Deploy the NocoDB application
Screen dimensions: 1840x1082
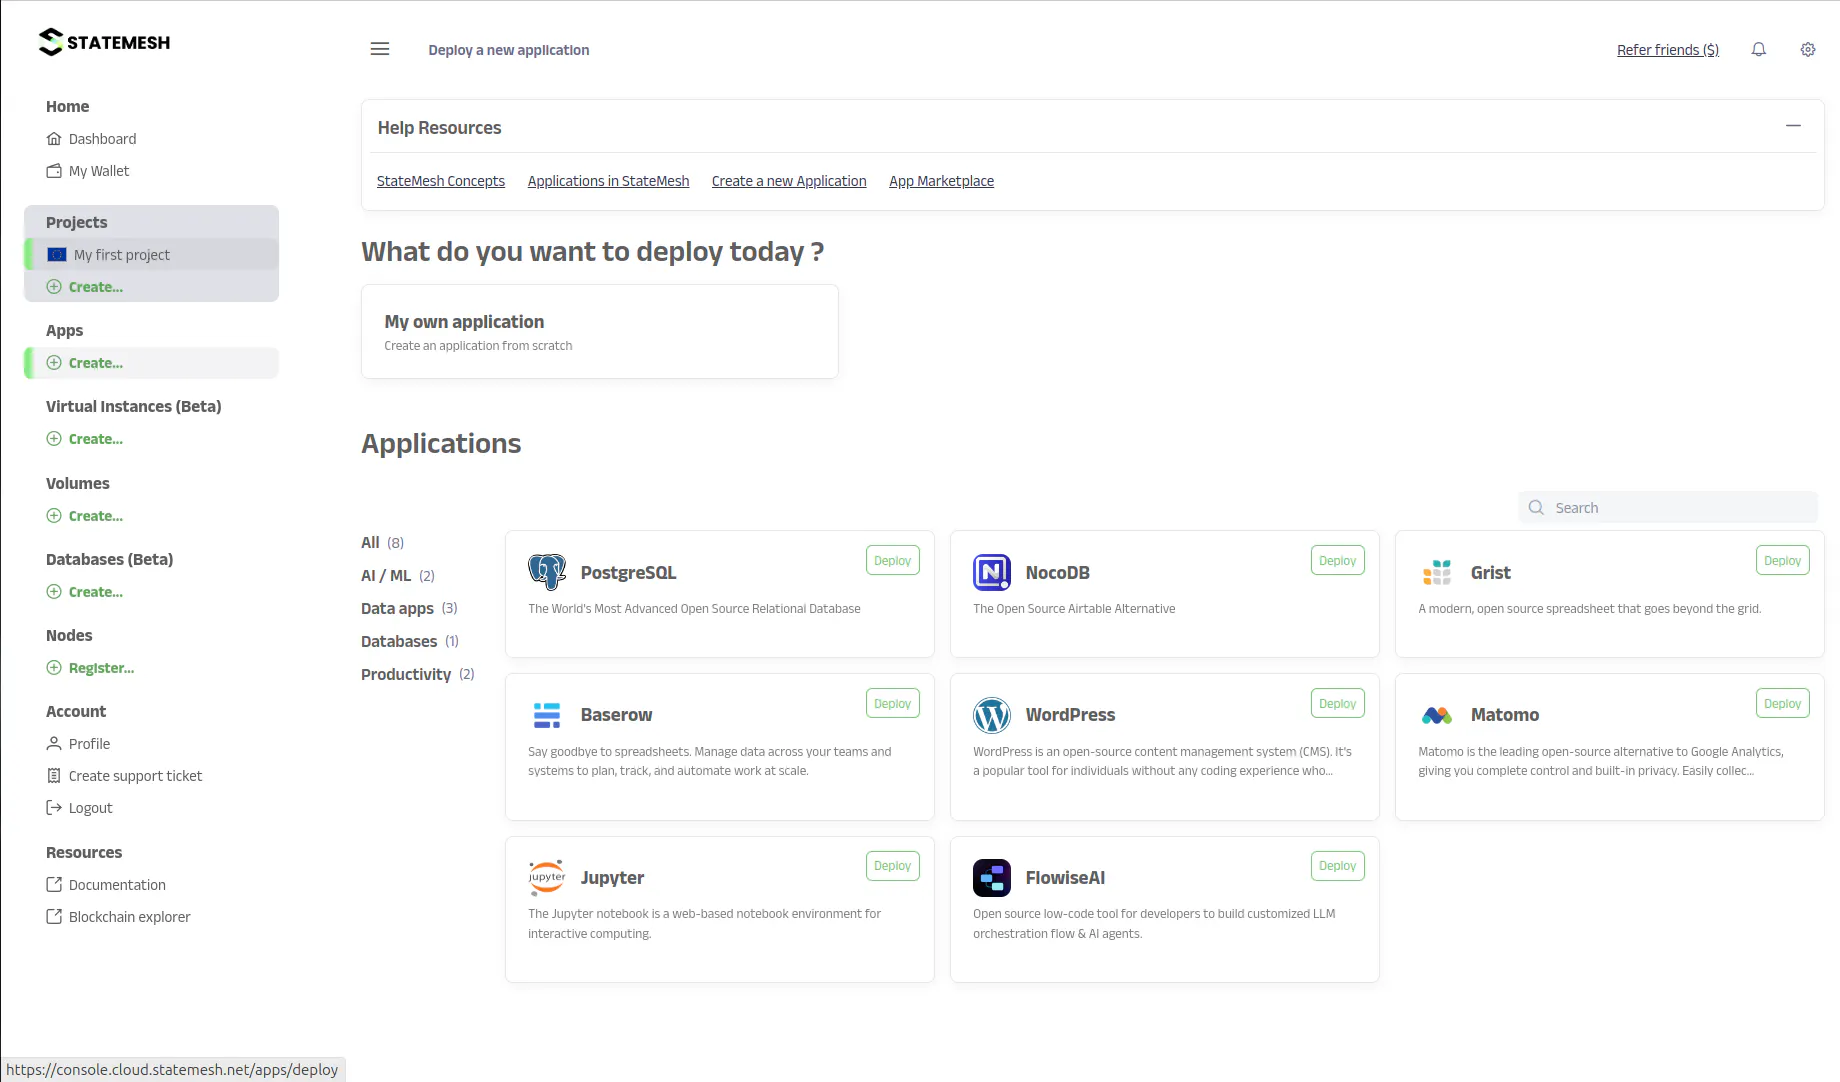click(x=1337, y=561)
